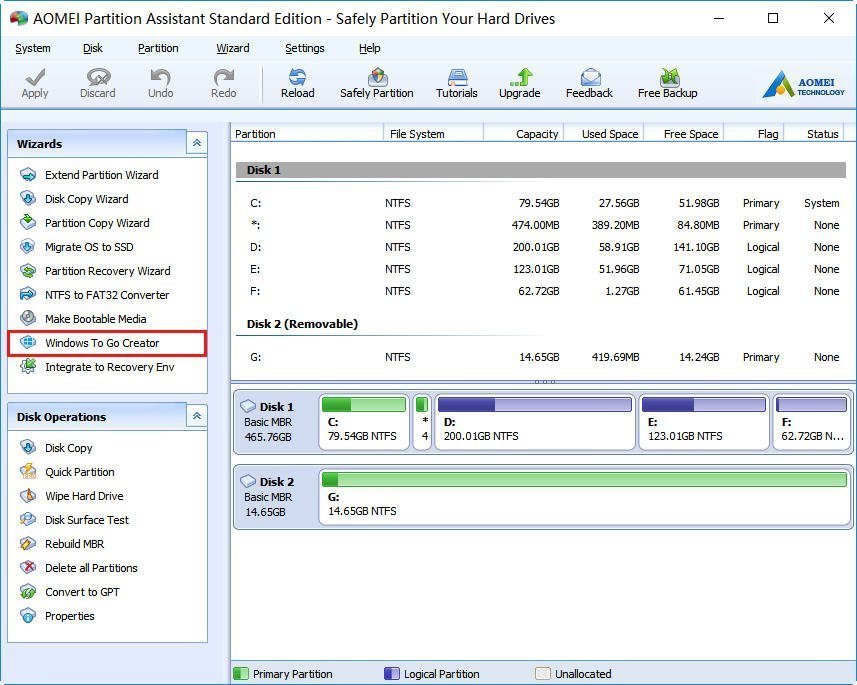857x685 pixels.
Task: Run Disk Surface Test
Action: (x=87, y=520)
